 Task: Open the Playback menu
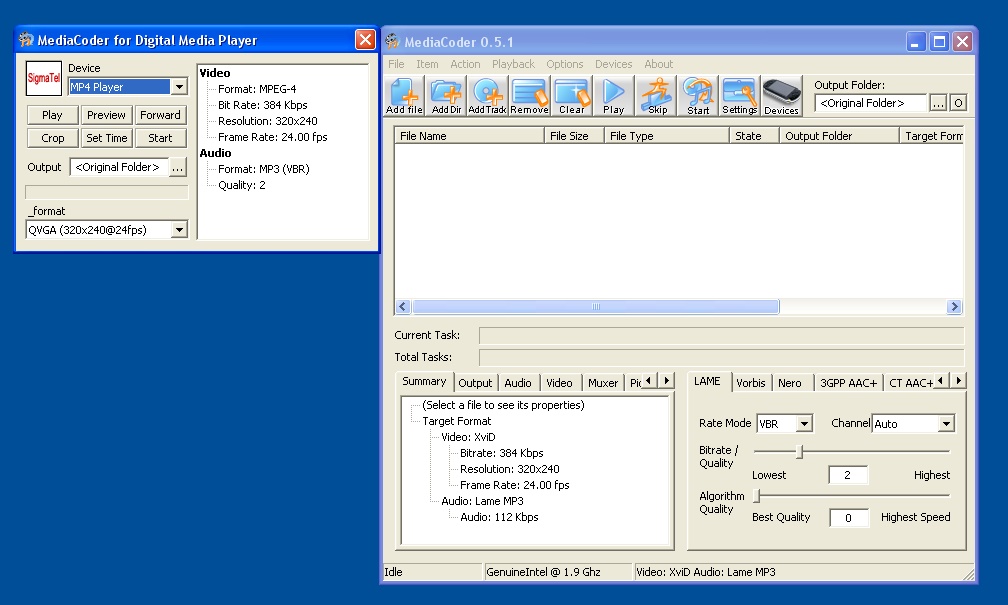coord(513,64)
